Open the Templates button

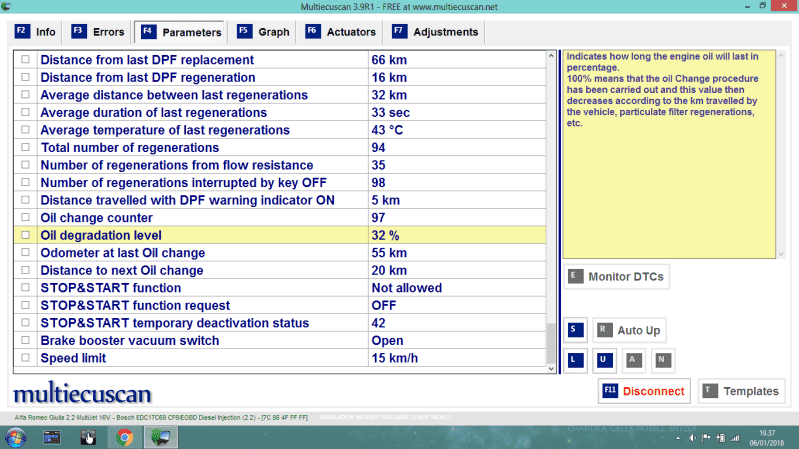tap(741, 391)
